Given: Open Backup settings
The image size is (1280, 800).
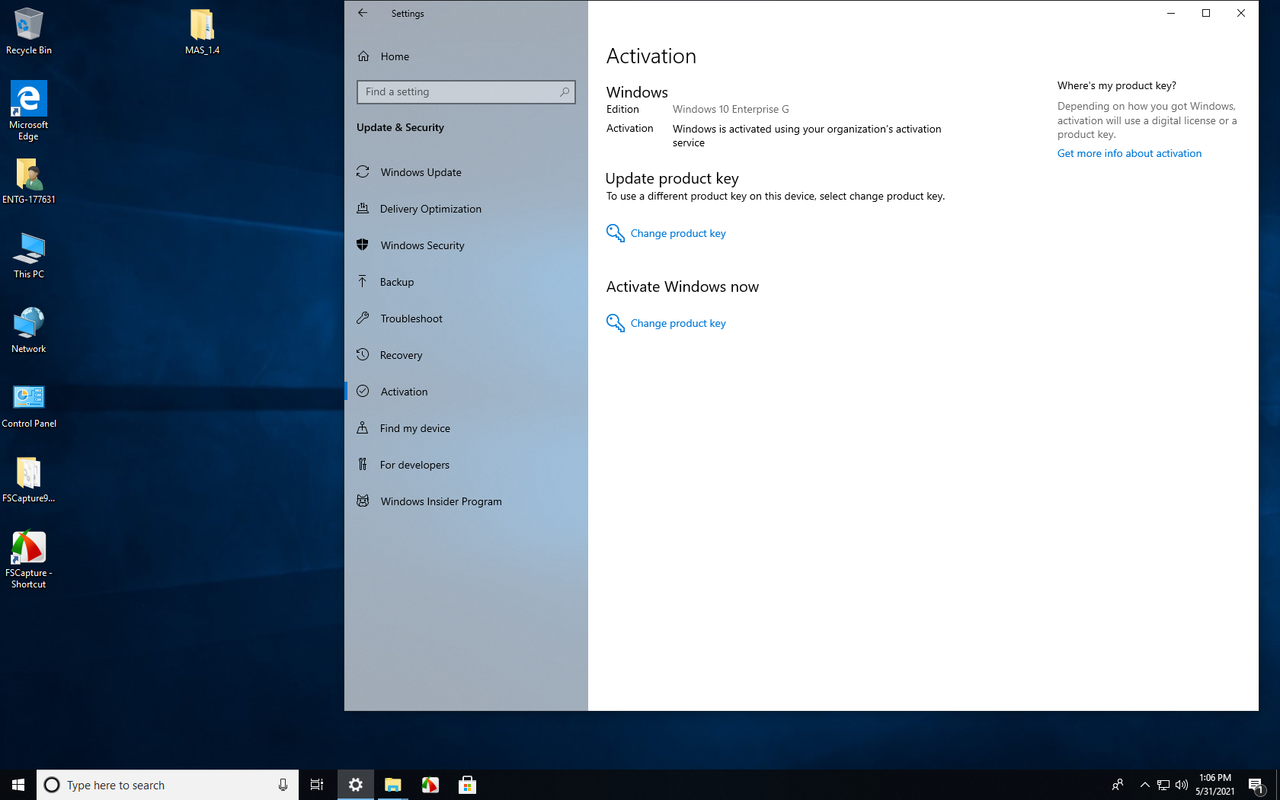Looking at the screenshot, I should (x=466, y=282).
